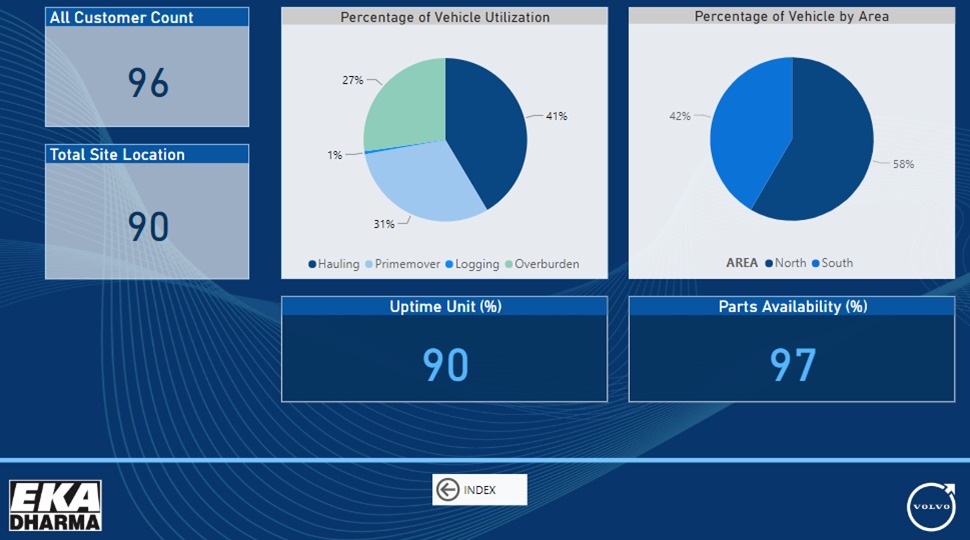
Task: Click the Eka Dharma logo
Action: pos(55,505)
